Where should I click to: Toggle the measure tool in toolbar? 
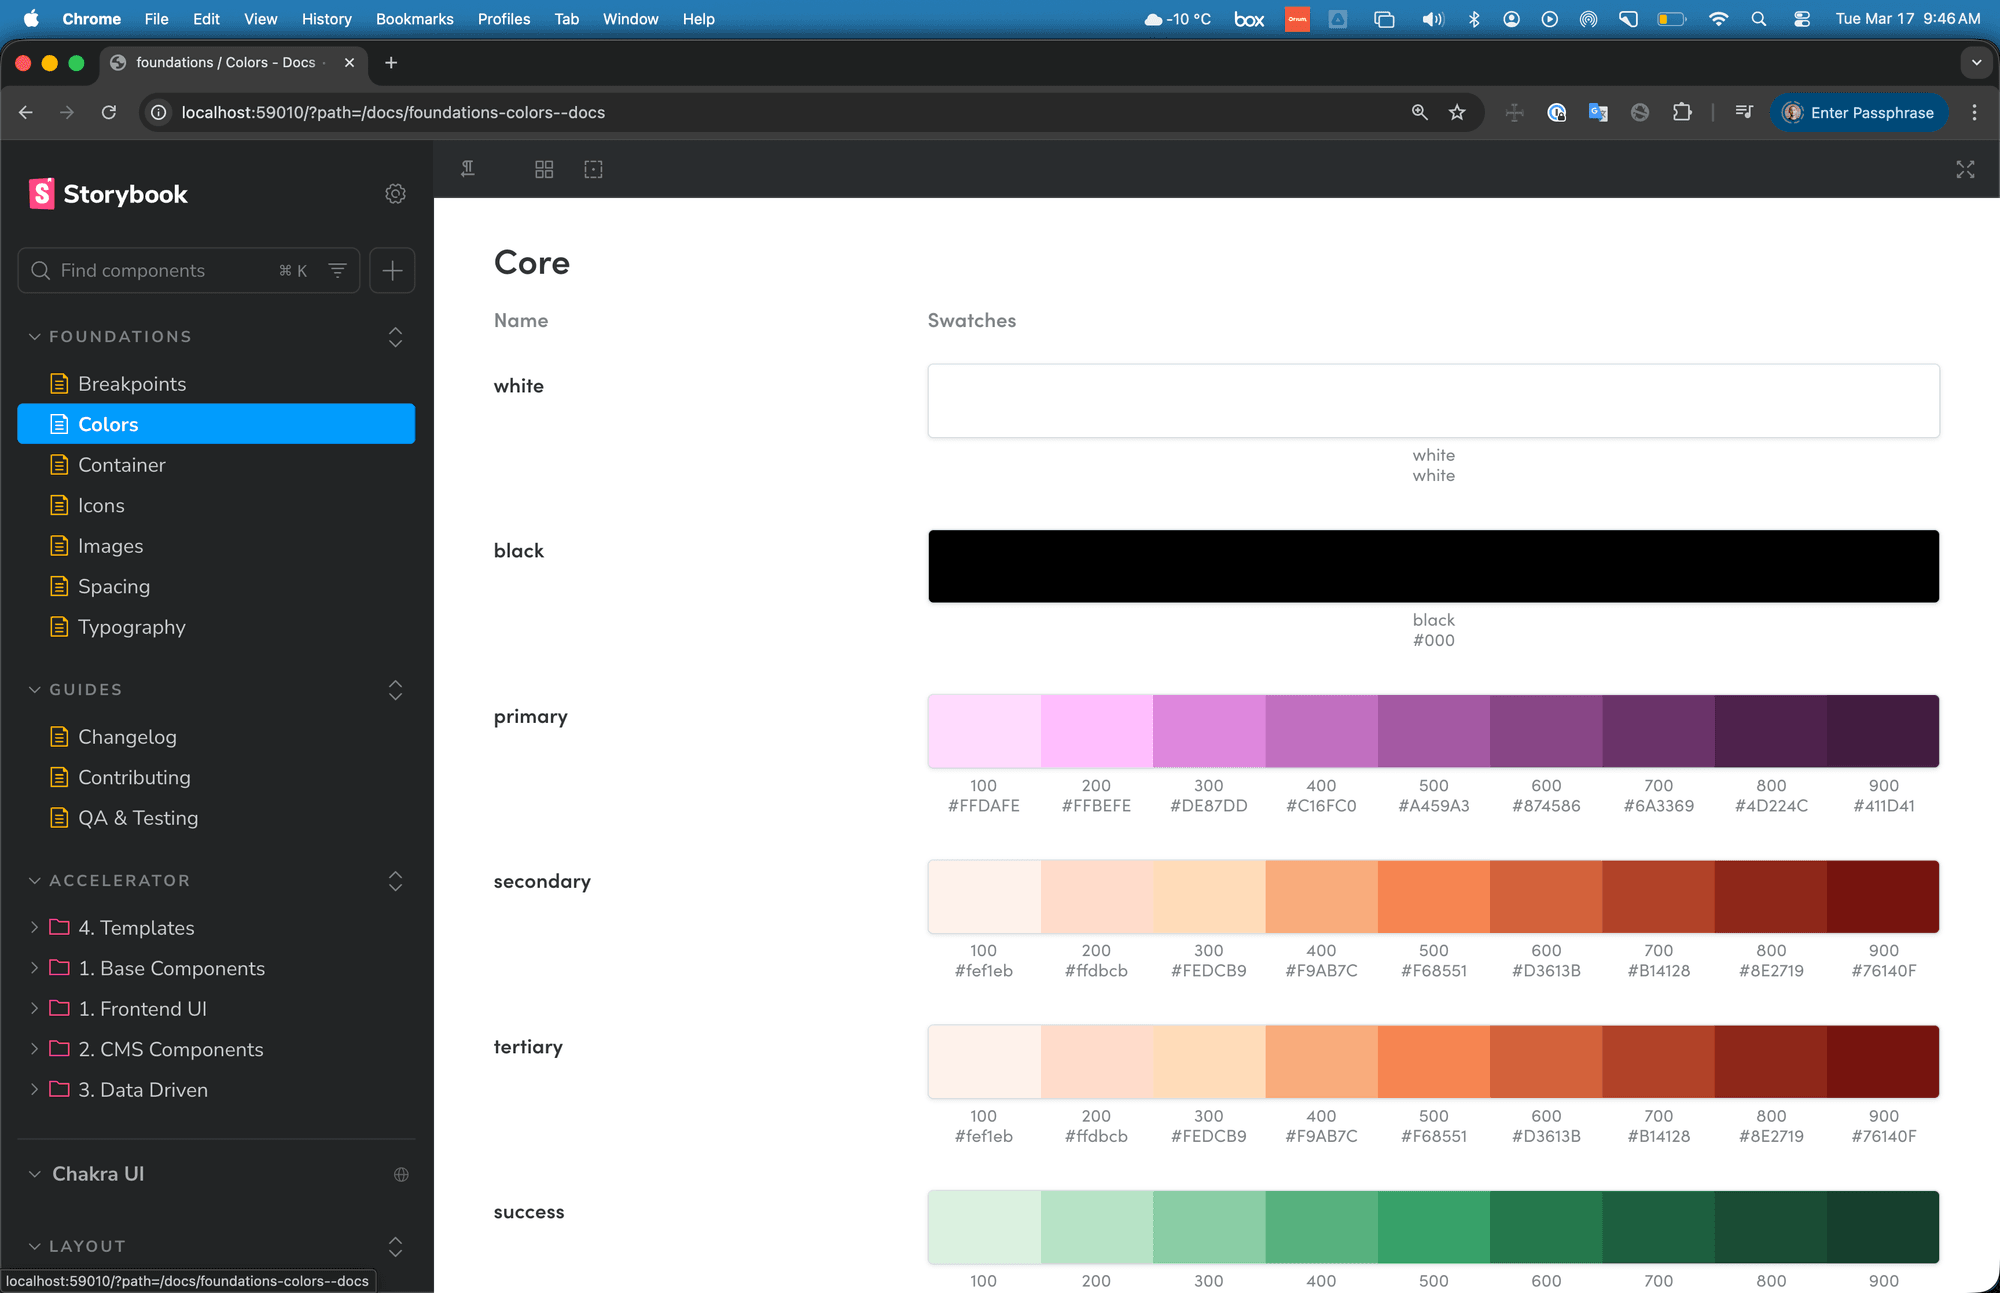pos(467,169)
